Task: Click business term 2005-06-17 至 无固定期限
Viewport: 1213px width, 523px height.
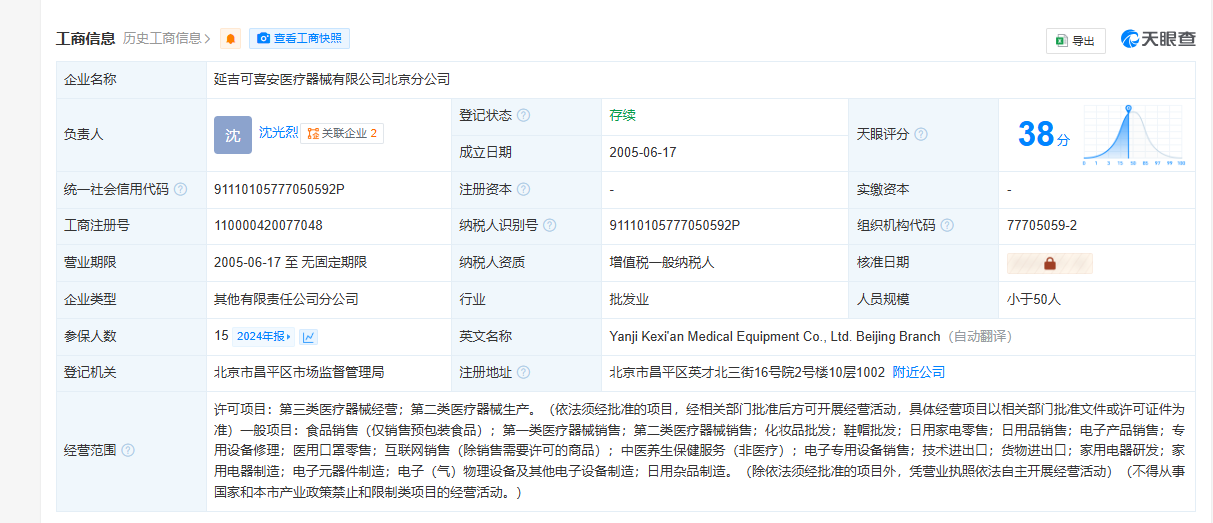Action: pyautogui.click(x=290, y=263)
